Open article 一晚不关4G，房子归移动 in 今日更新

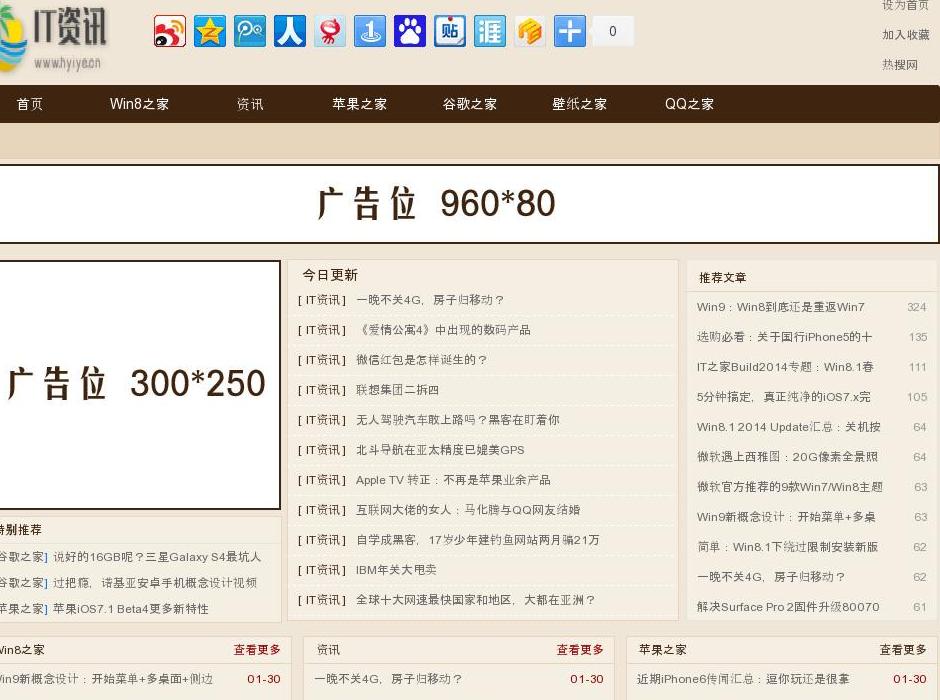pos(430,300)
